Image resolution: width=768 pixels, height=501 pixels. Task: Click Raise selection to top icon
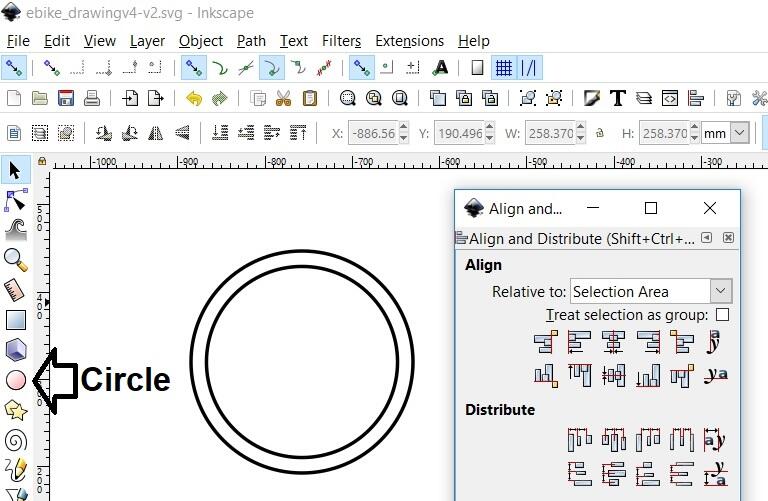click(298, 133)
